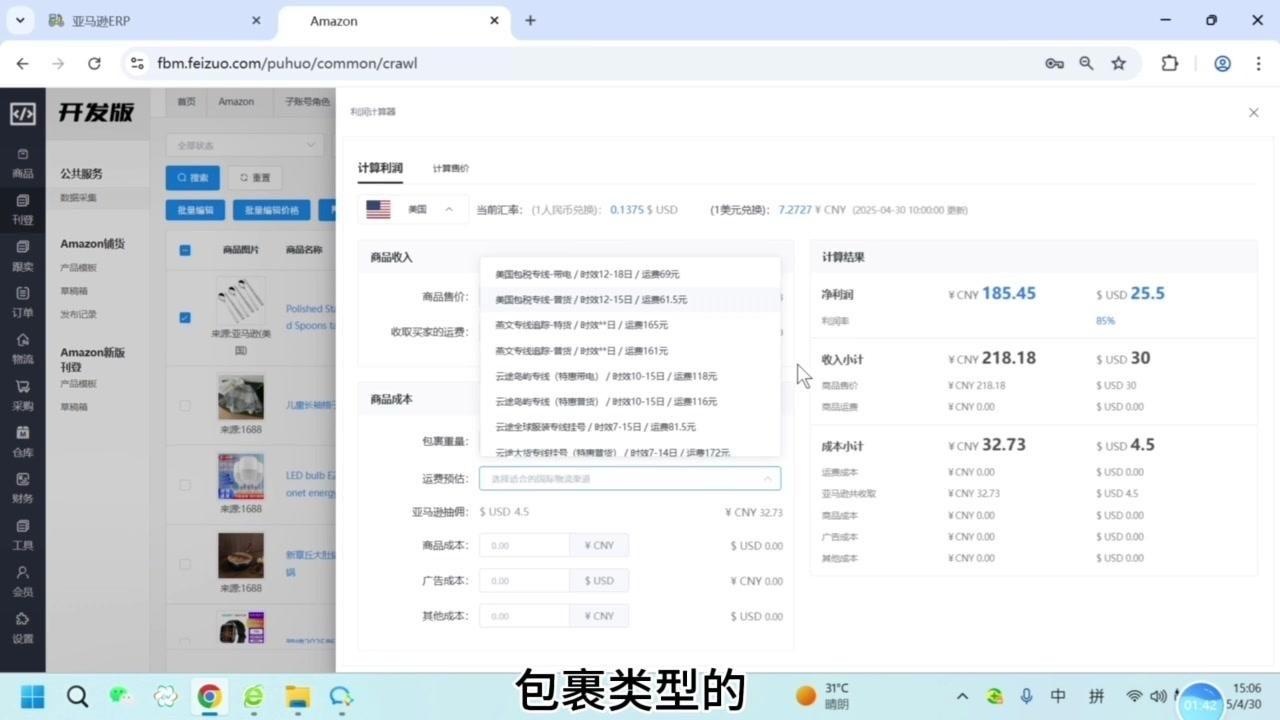This screenshot has height=720, width=1280.
Task: Switch to the Amazon page tab
Action: click(236, 101)
